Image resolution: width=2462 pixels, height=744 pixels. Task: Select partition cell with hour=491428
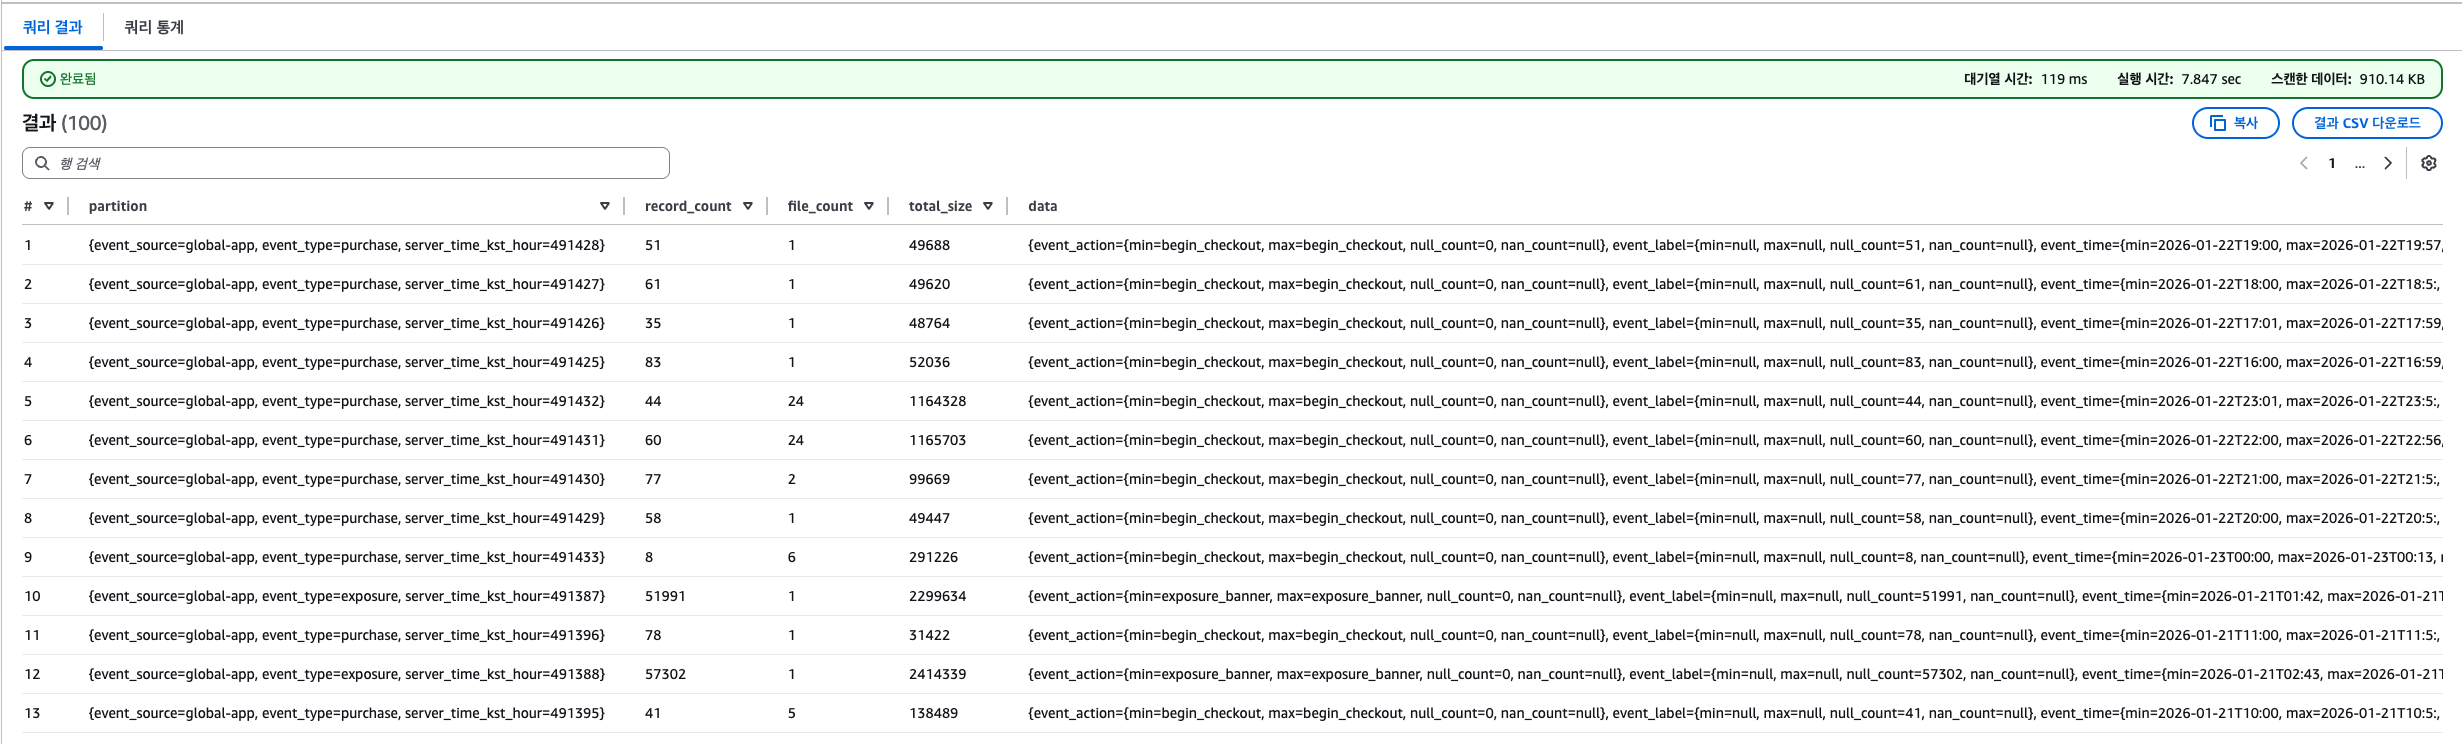tap(347, 245)
